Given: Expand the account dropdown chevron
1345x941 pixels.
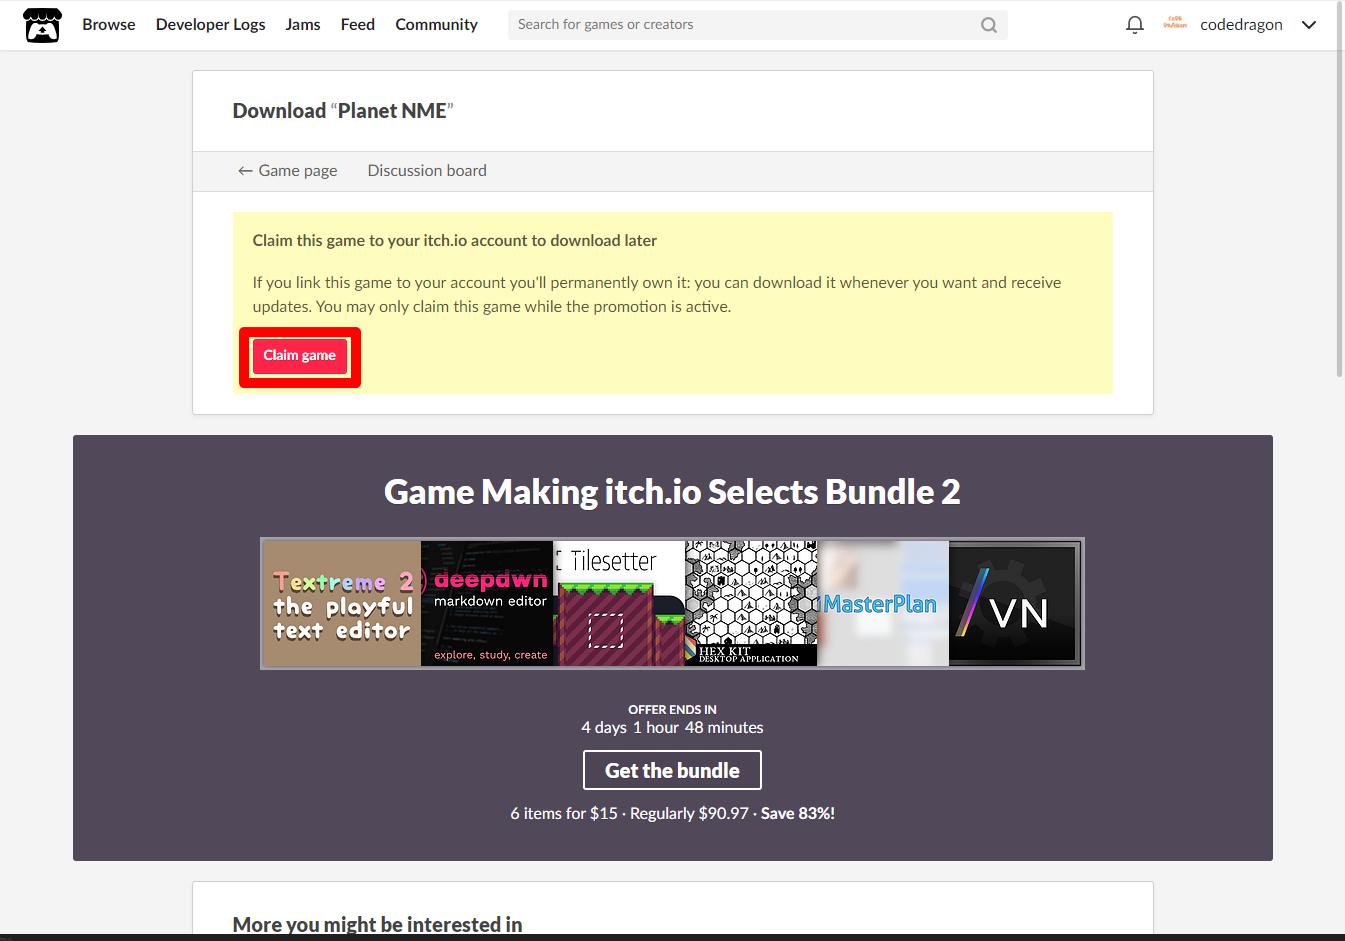Looking at the screenshot, I should pyautogui.click(x=1309, y=25).
